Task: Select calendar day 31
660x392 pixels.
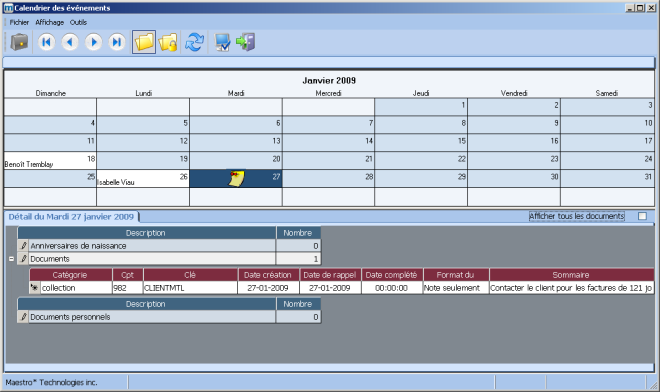Action: (x=607, y=179)
